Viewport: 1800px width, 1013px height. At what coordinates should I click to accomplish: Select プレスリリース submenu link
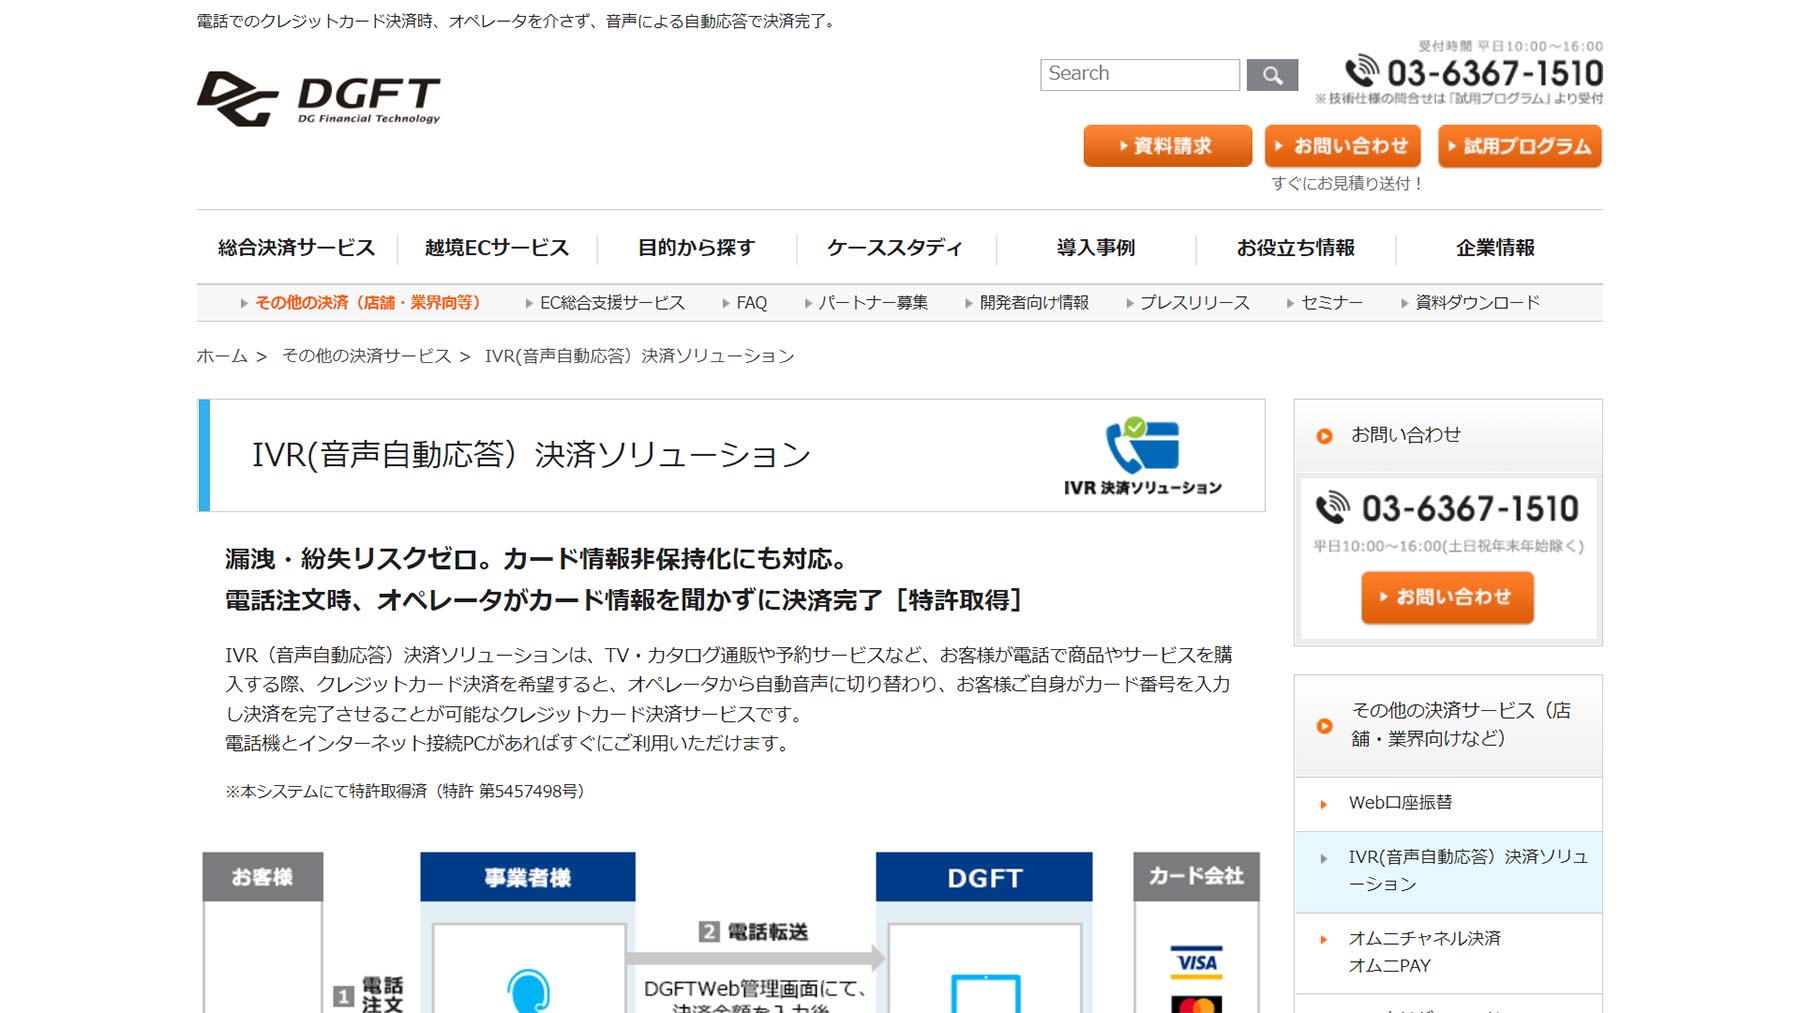pyautogui.click(x=1194, y=302)
